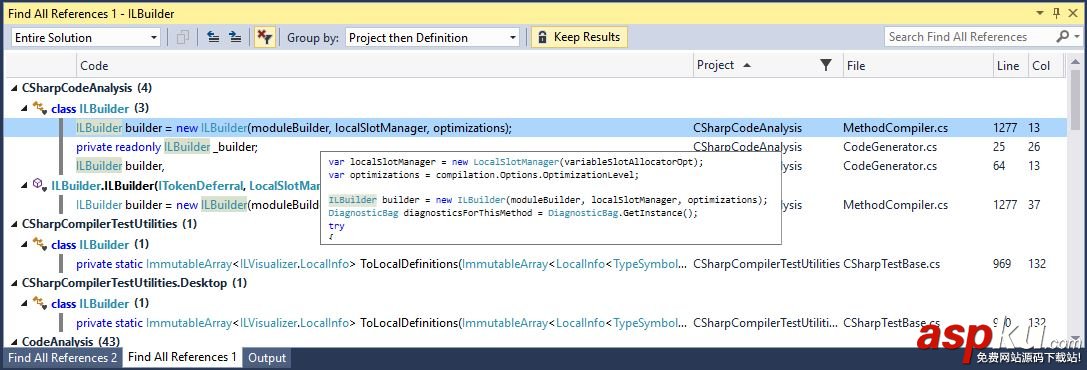The image size is (1087, 370).
Task: Select ToLocalDefinitions result in CSharpTestBase.cs line 969
Action: 535,264
